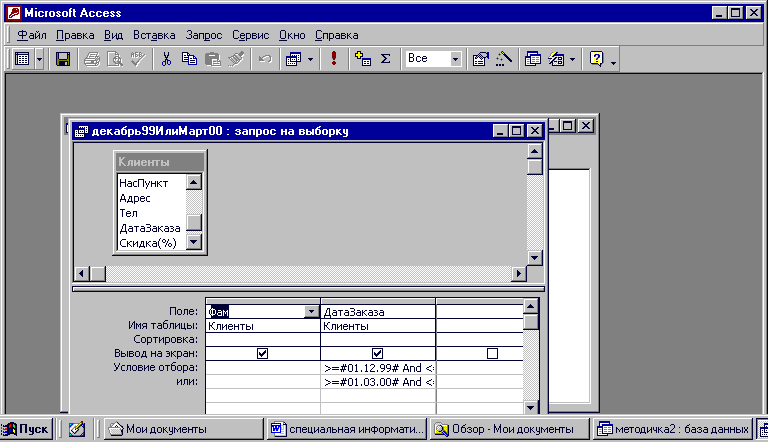Image resolution: width=768 pixels, height=442 pixels.
Task: Open Office Assistant help icon
Action: point(596,59)
